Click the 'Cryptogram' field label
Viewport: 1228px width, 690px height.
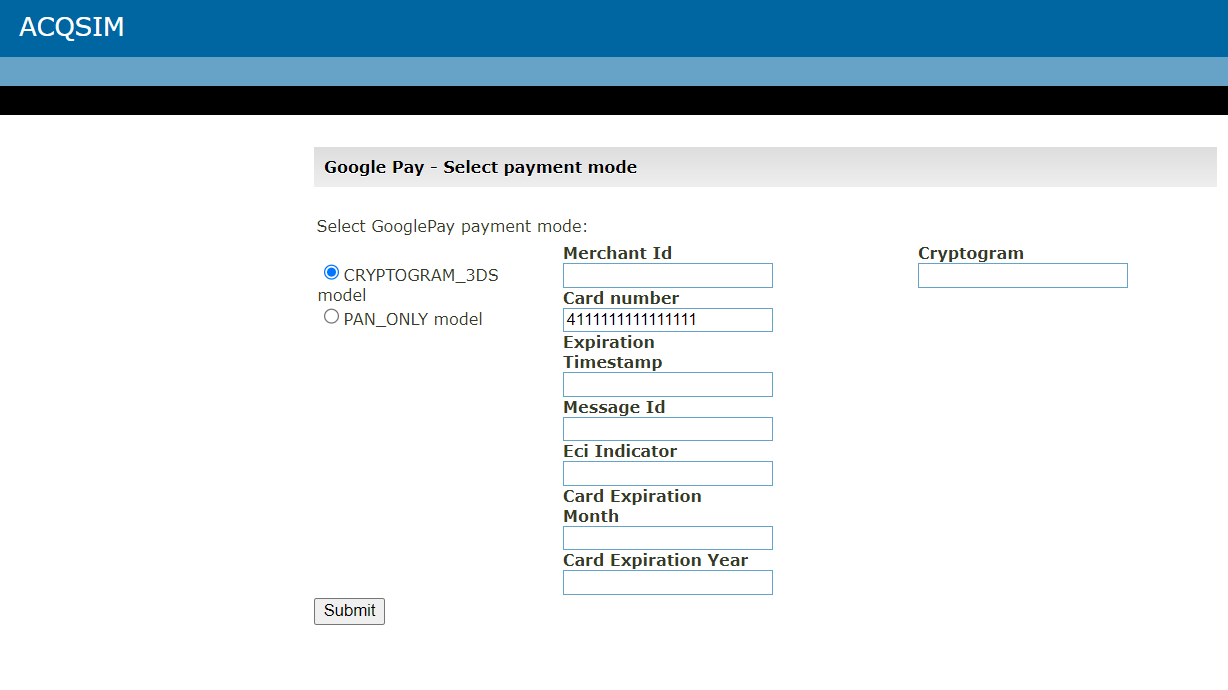[970, 253]
